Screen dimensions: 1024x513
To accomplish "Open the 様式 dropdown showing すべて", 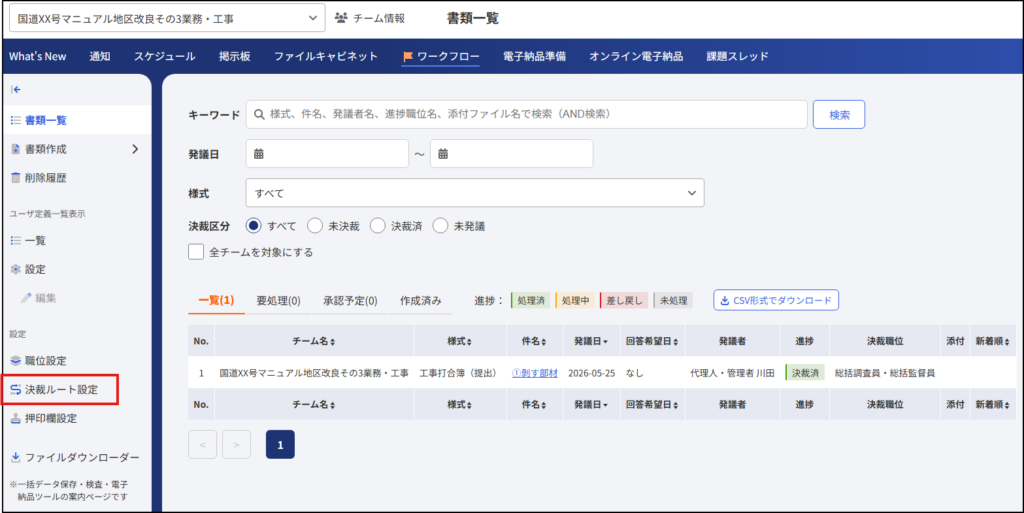I will pos(475,193).
